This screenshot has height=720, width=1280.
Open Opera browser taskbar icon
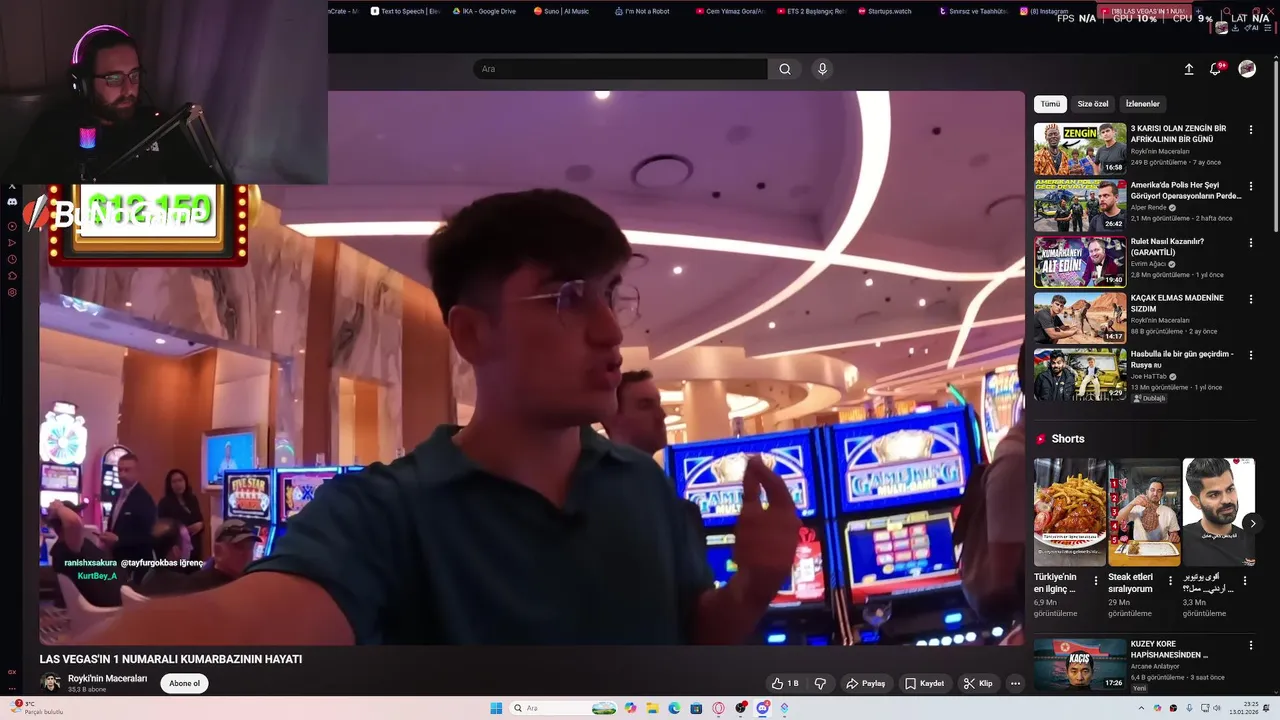[x=718, y=708]
